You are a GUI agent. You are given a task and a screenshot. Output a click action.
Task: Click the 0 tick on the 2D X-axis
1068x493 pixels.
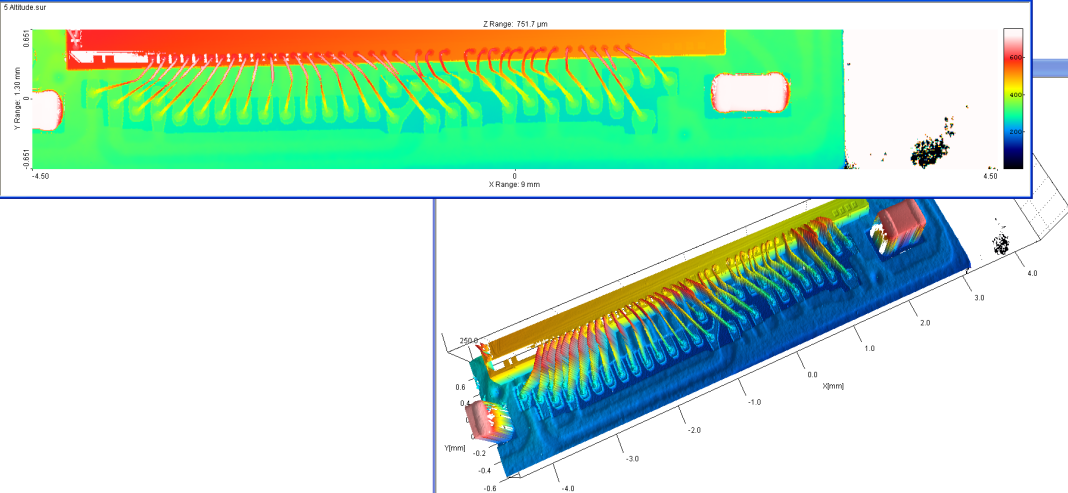515,175
